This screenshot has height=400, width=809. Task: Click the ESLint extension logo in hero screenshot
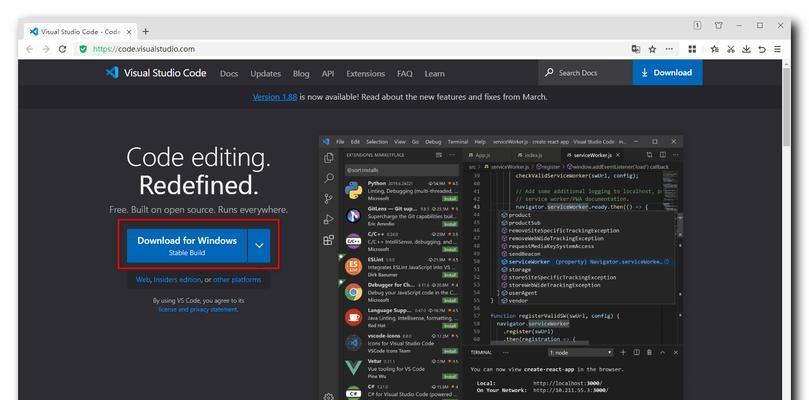coord(353,266)
